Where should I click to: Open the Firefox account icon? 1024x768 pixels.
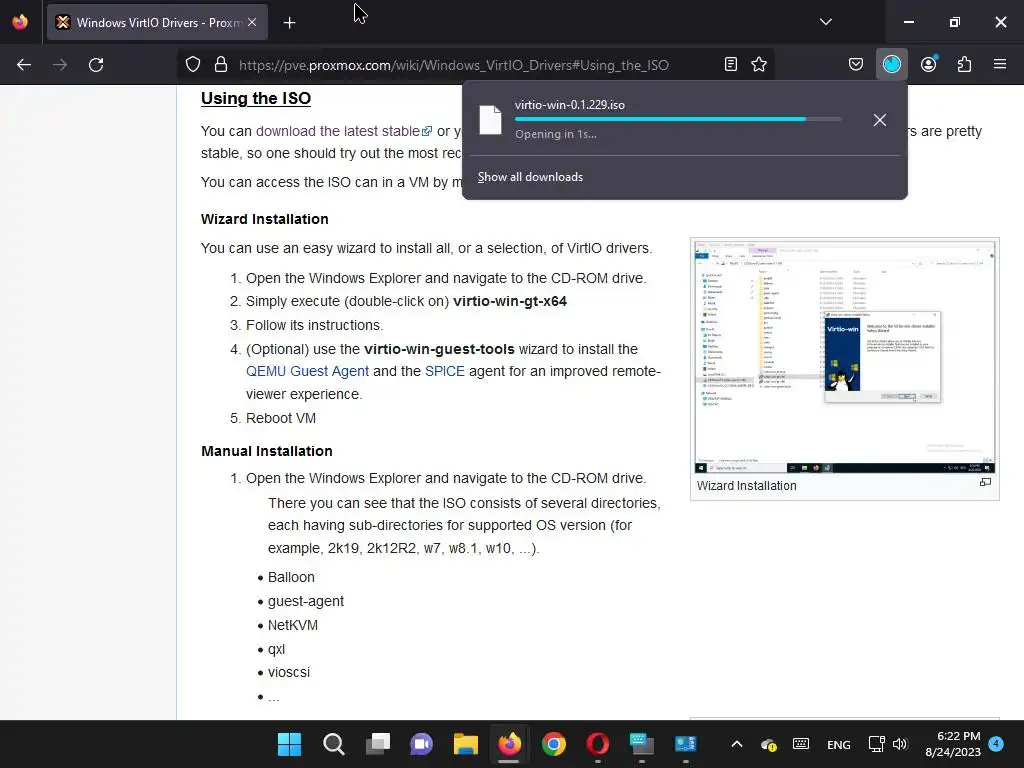click(929, 65)
